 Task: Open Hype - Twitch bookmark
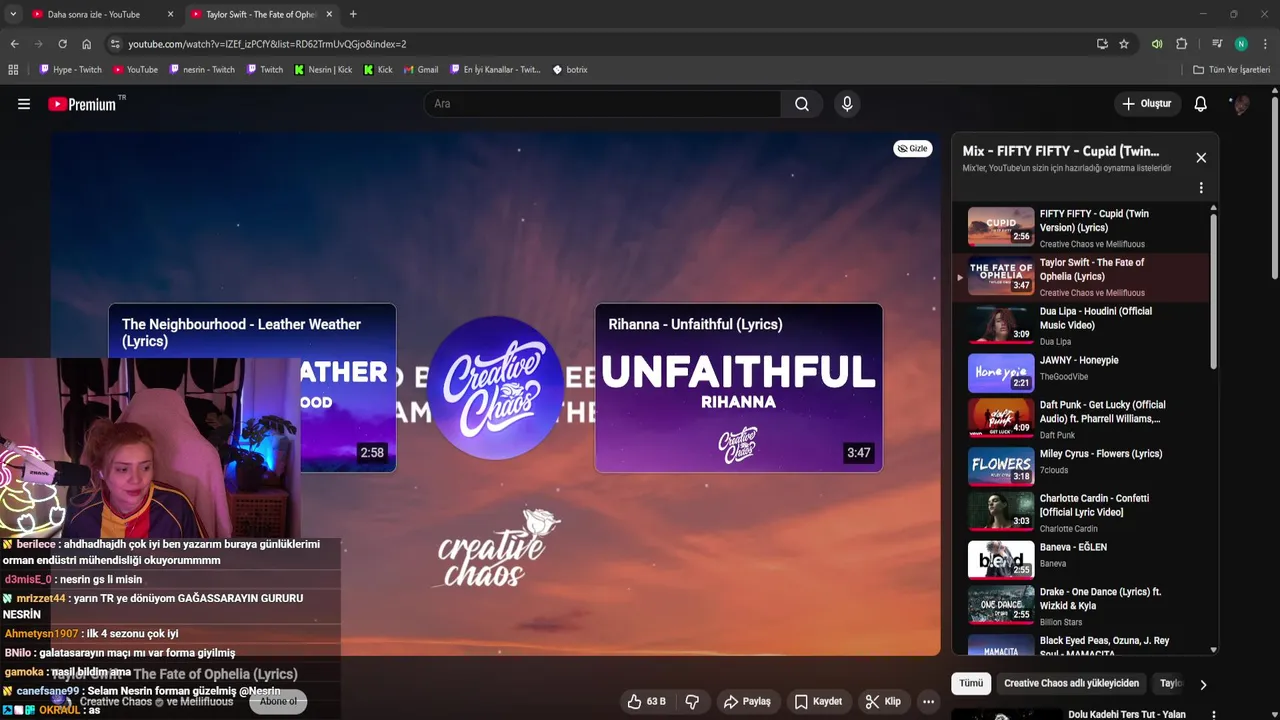coord(70,70)
